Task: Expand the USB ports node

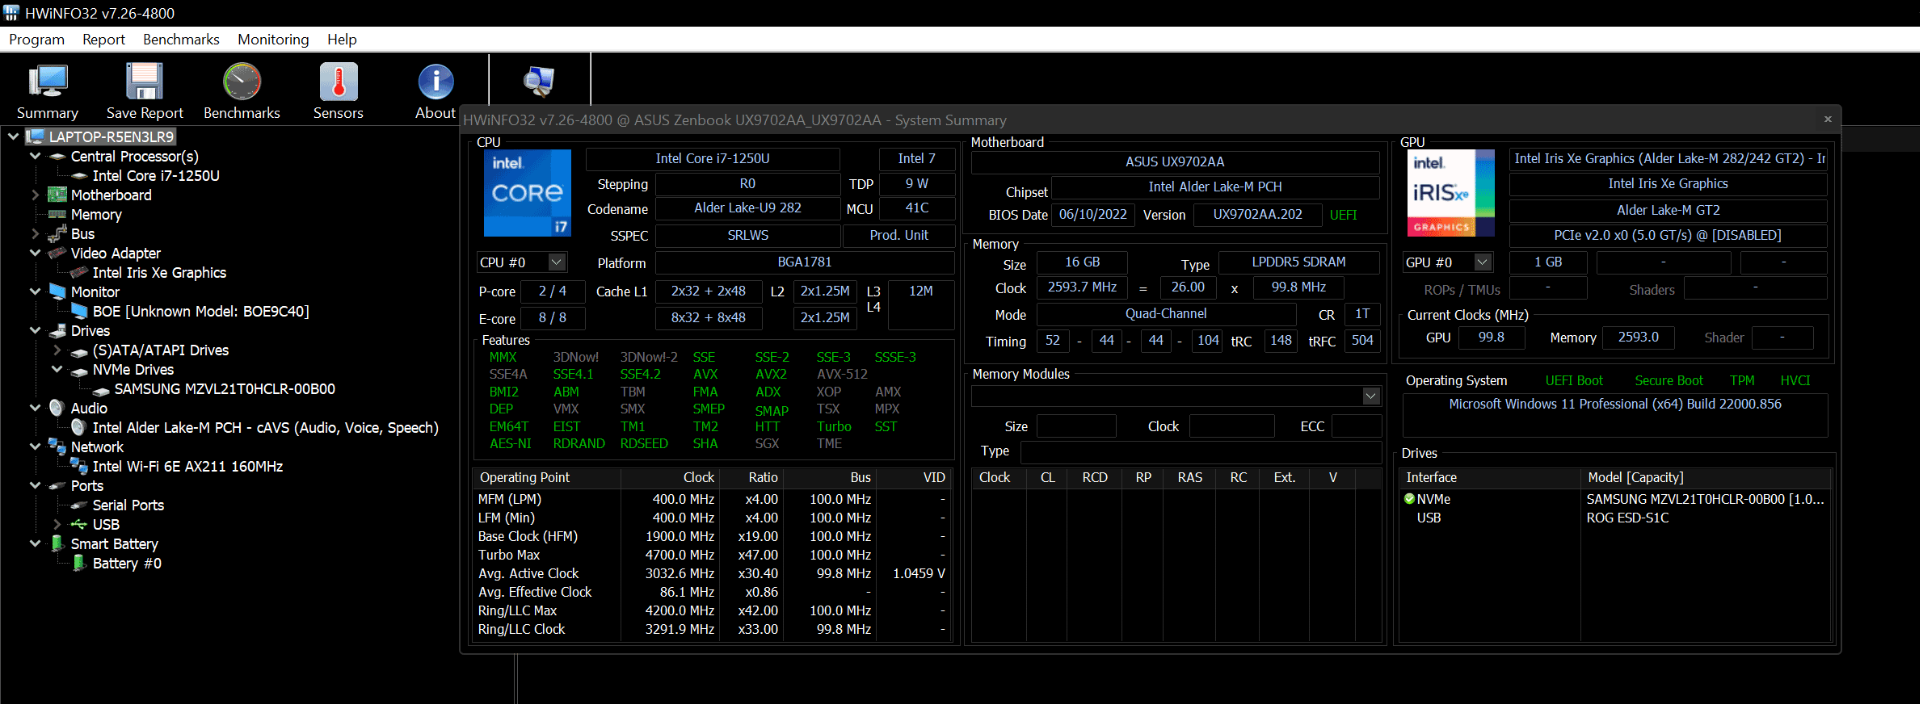Action: 57,524
